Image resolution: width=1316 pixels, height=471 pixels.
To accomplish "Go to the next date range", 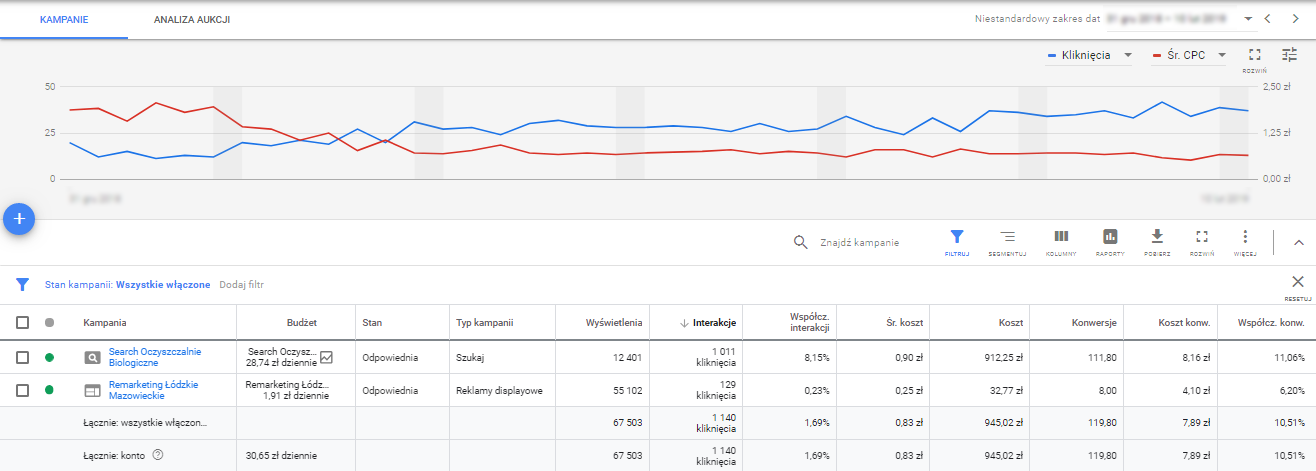I will coord(1295,19).
